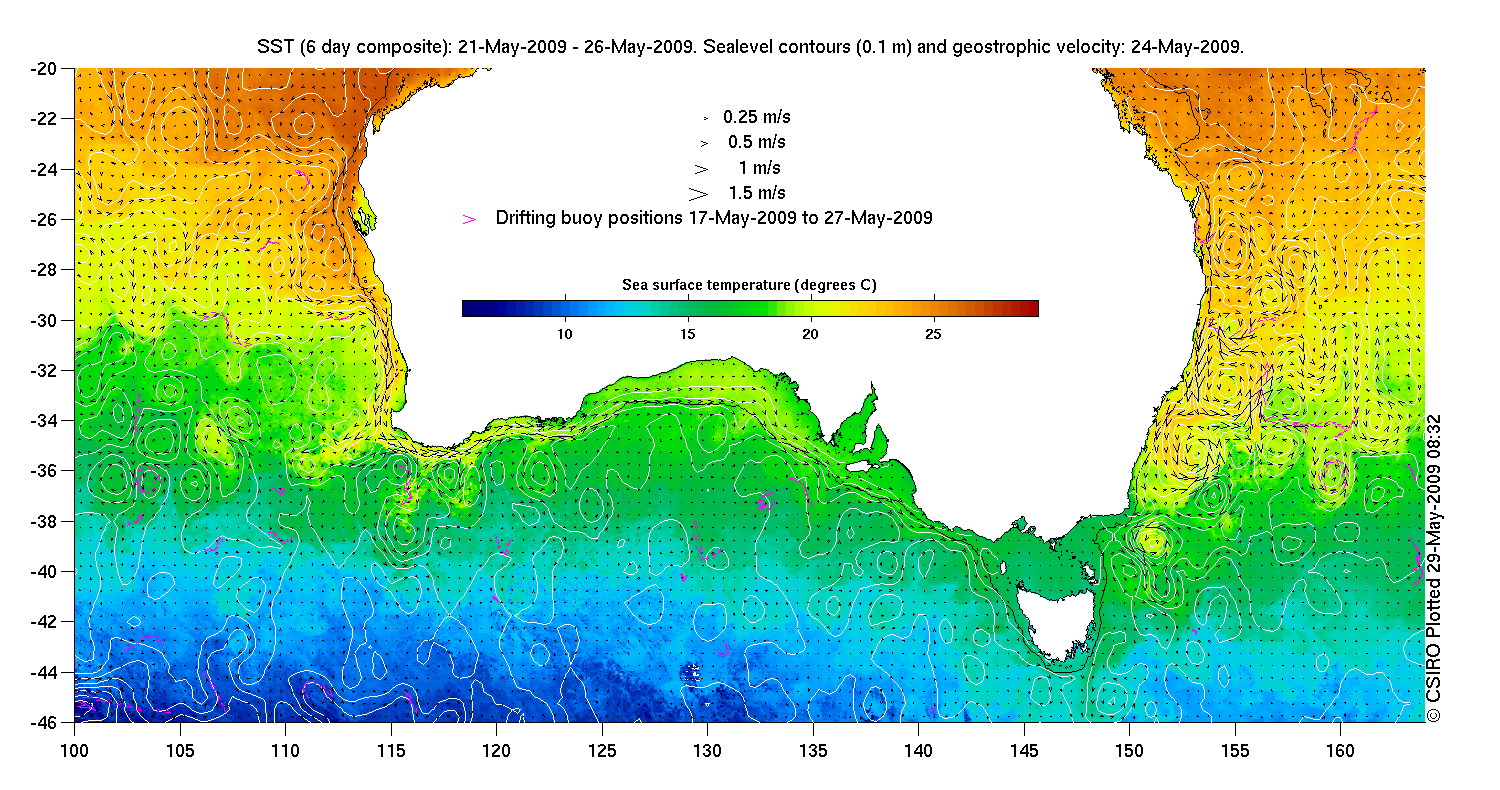The image size is (1500, 790).
Task: Click the magenta drifting buoy legend arrow
Action: click(469, 218)
